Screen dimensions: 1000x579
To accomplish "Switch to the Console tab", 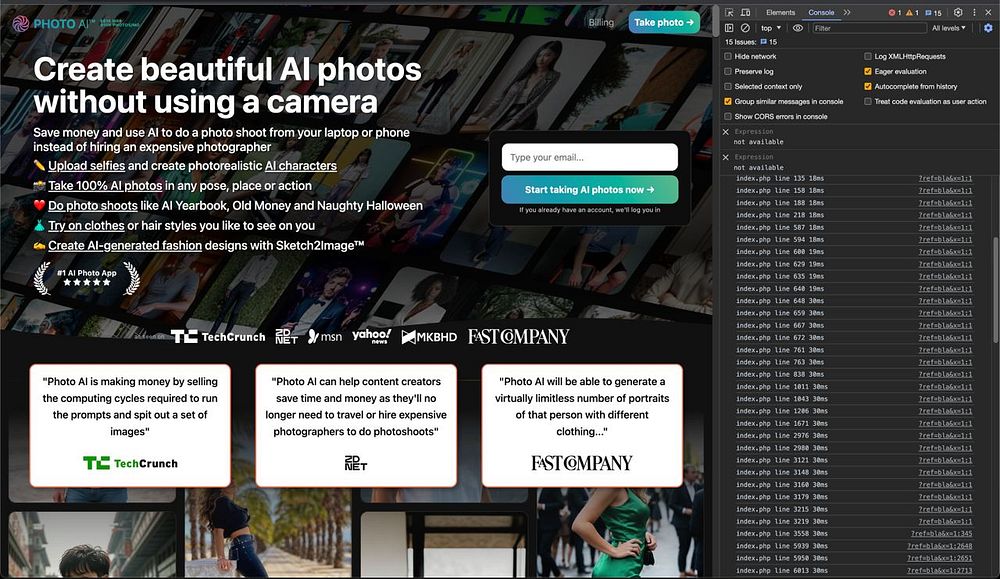I will [821, 12].
